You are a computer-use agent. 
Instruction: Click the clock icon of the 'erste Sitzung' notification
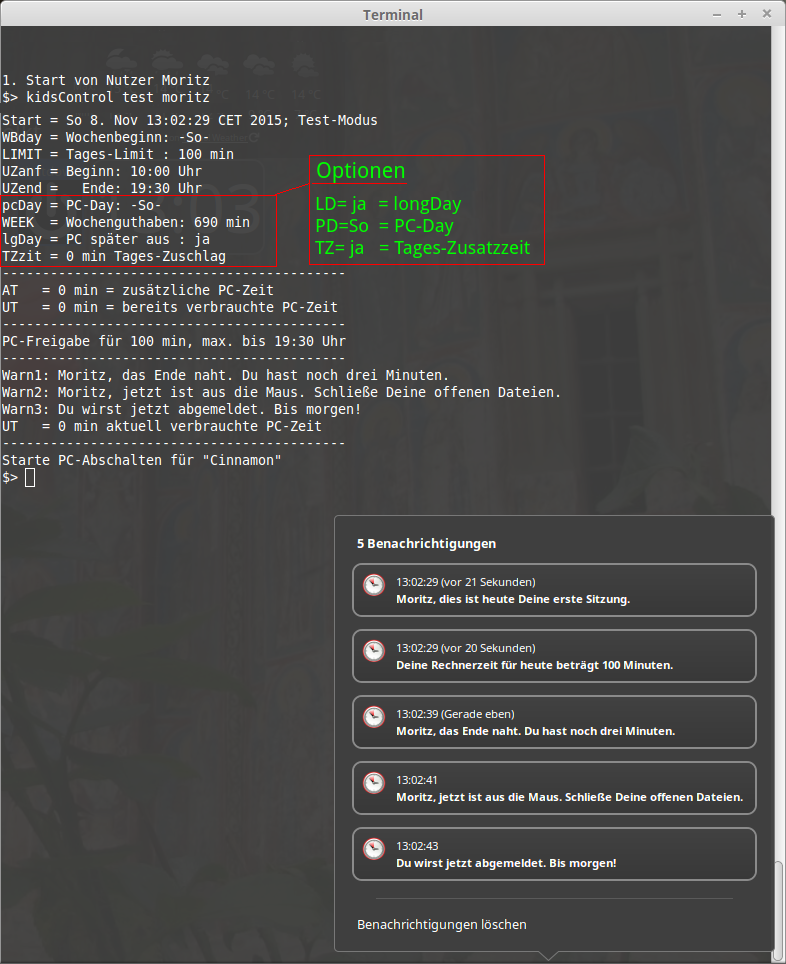click(x=374, y=585)
